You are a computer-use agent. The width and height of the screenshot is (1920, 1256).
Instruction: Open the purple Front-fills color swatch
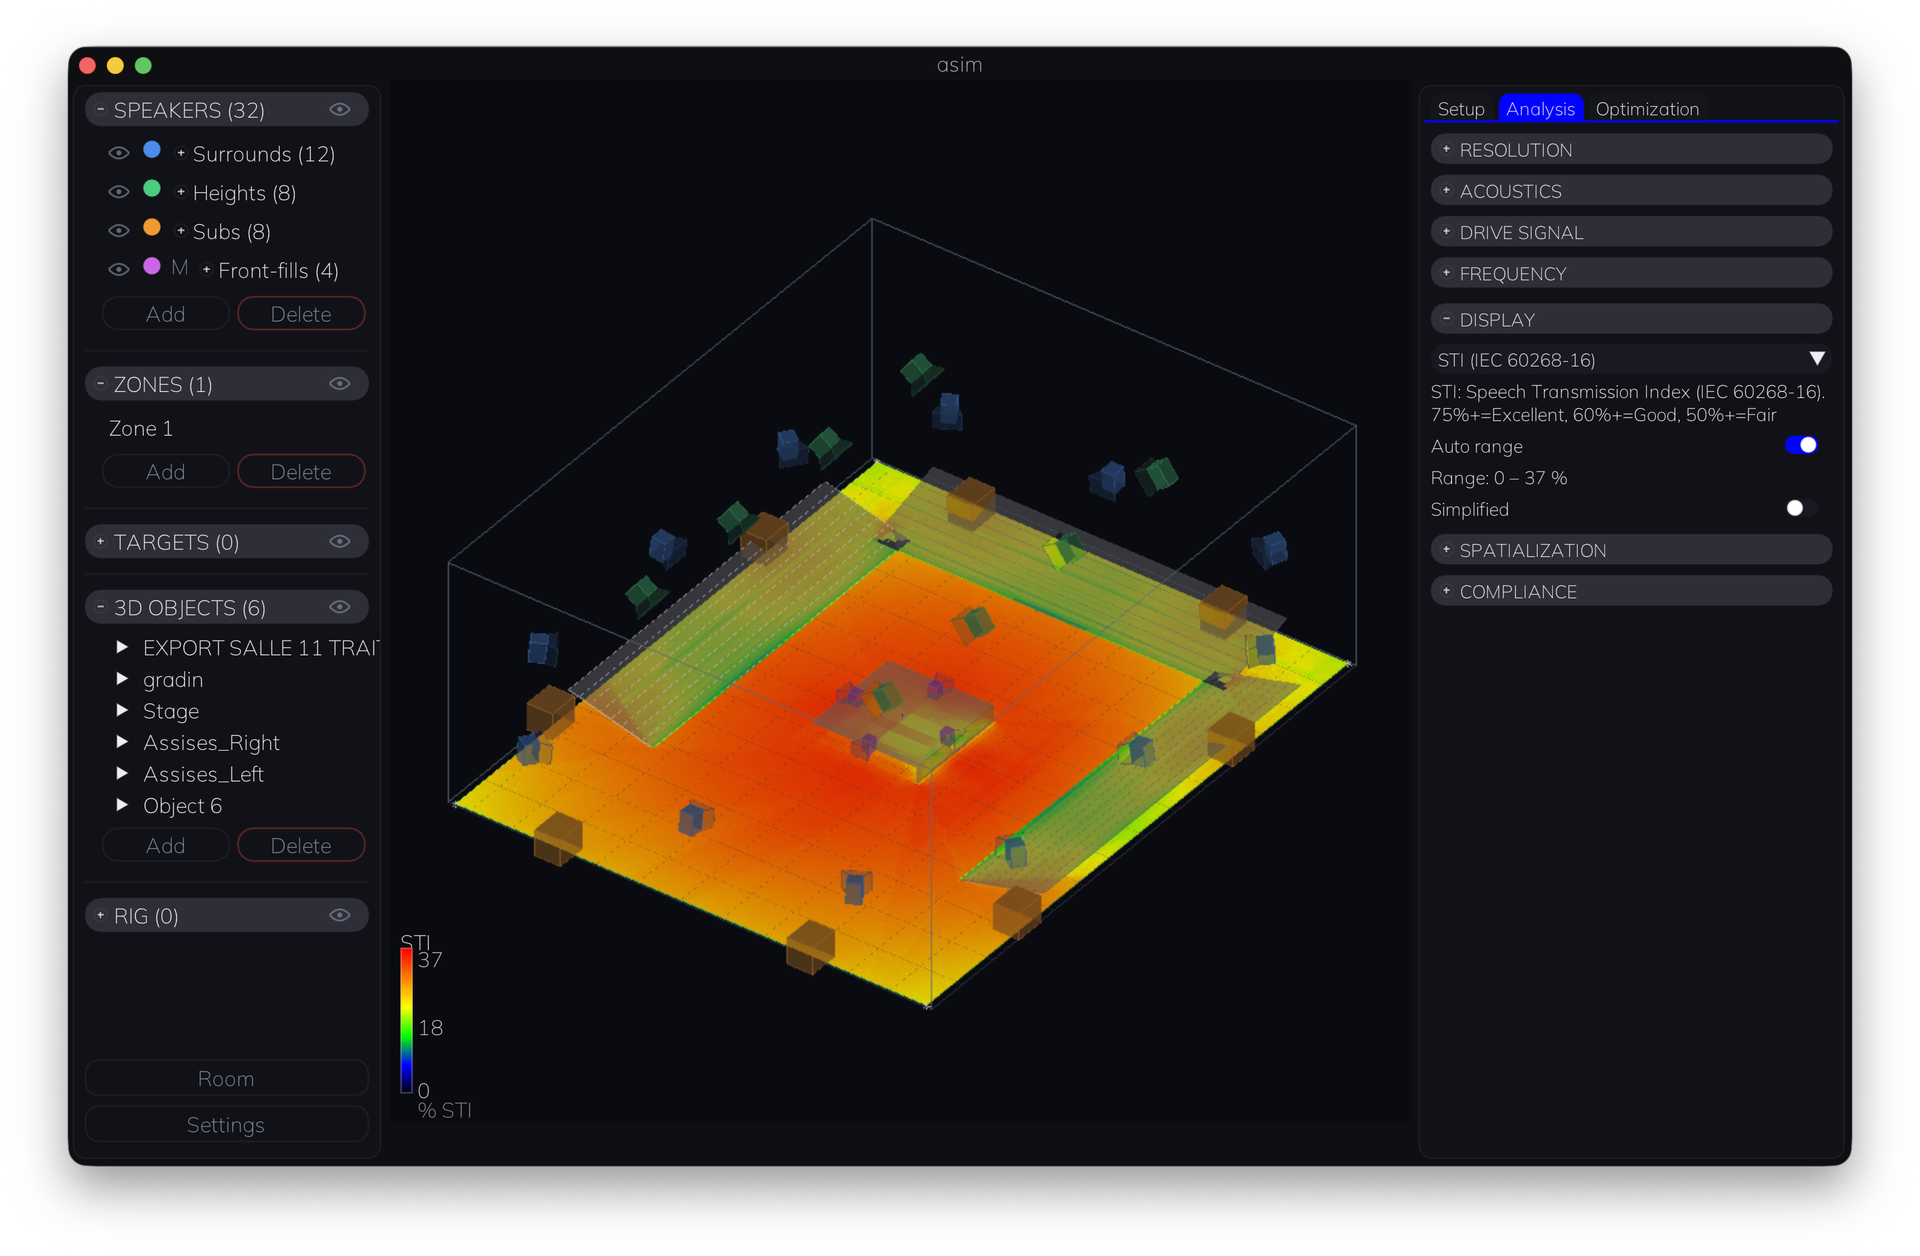[x=152, y=266]
